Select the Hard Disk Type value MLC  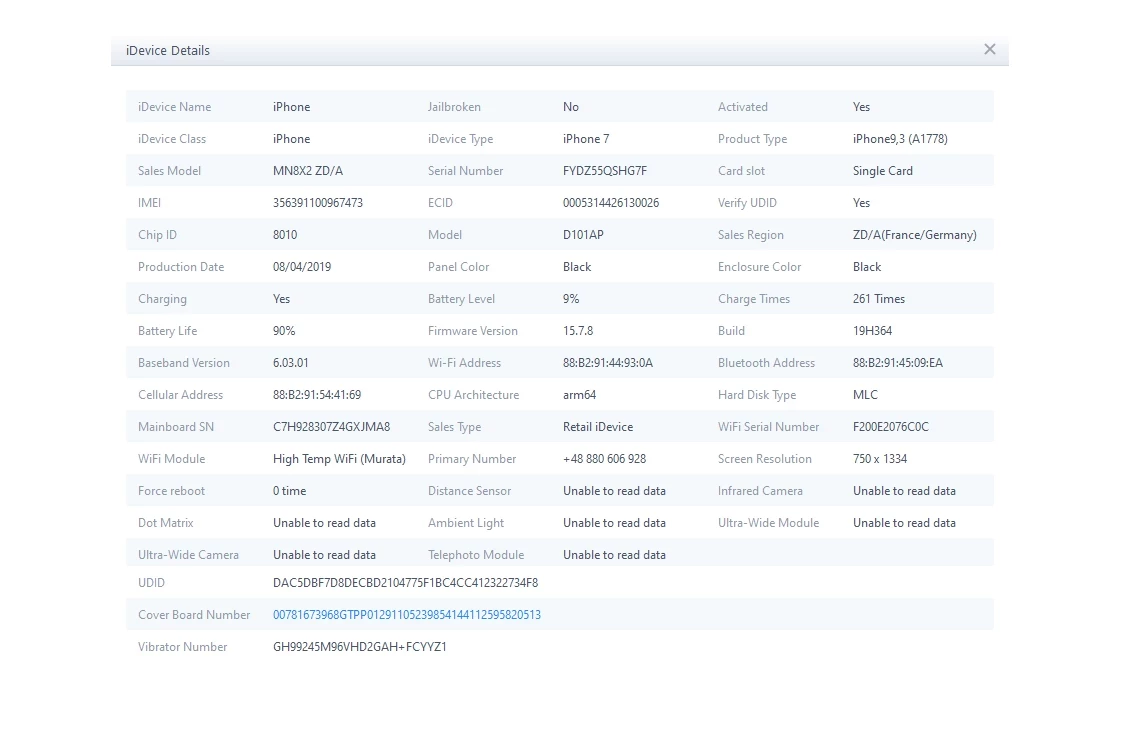[865, 395]
